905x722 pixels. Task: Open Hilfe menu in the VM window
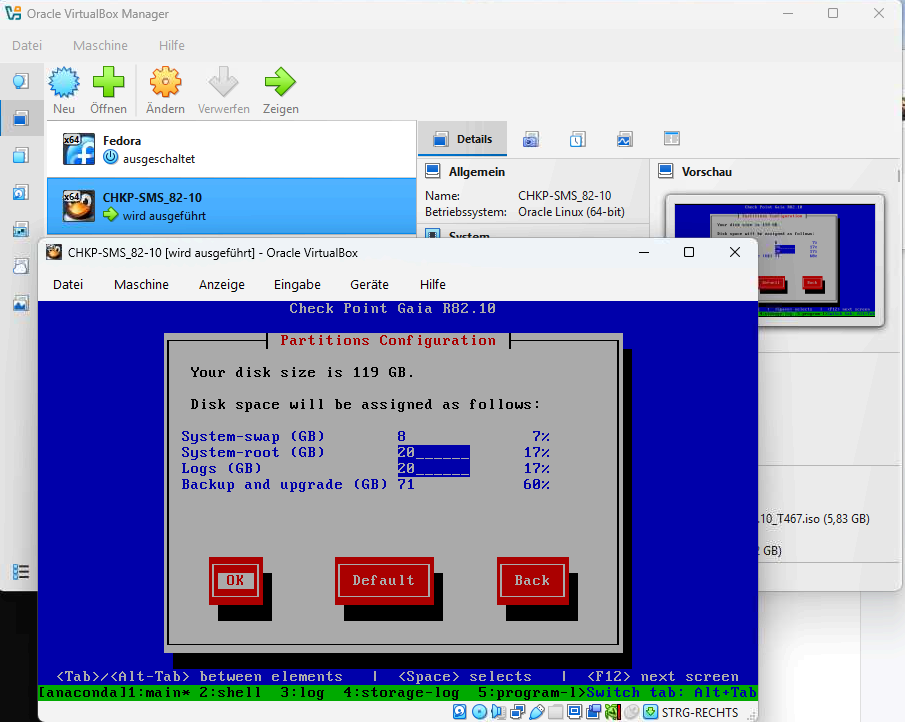coord(433,285)
